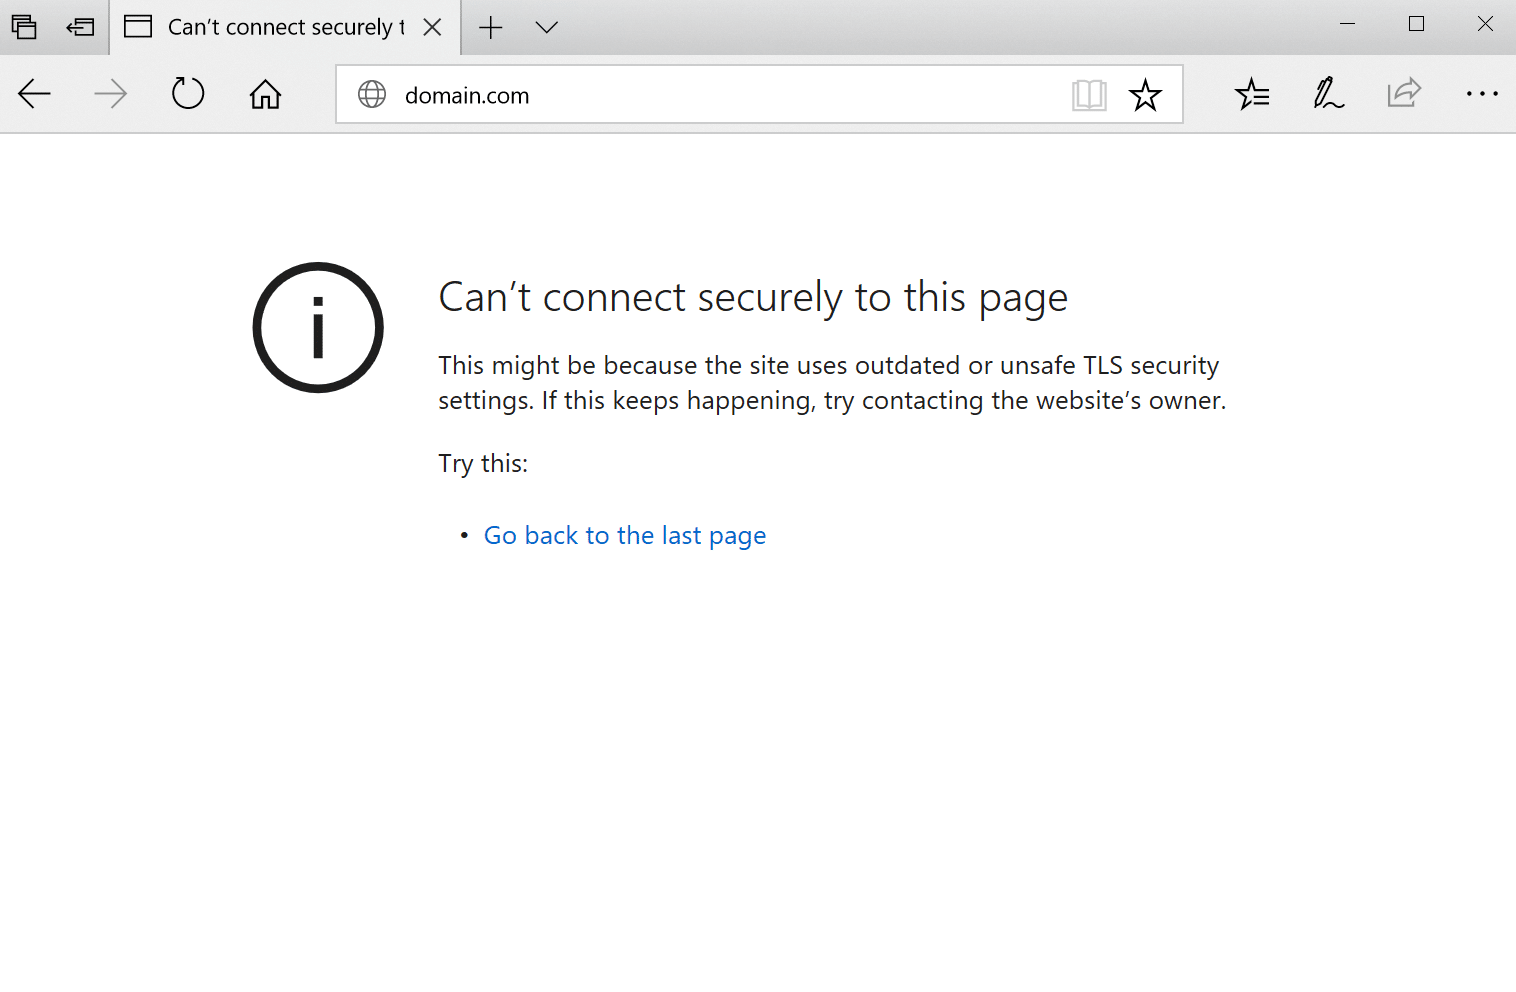
Task: Open Reading view from the address bar
Action: point(1090,94)
